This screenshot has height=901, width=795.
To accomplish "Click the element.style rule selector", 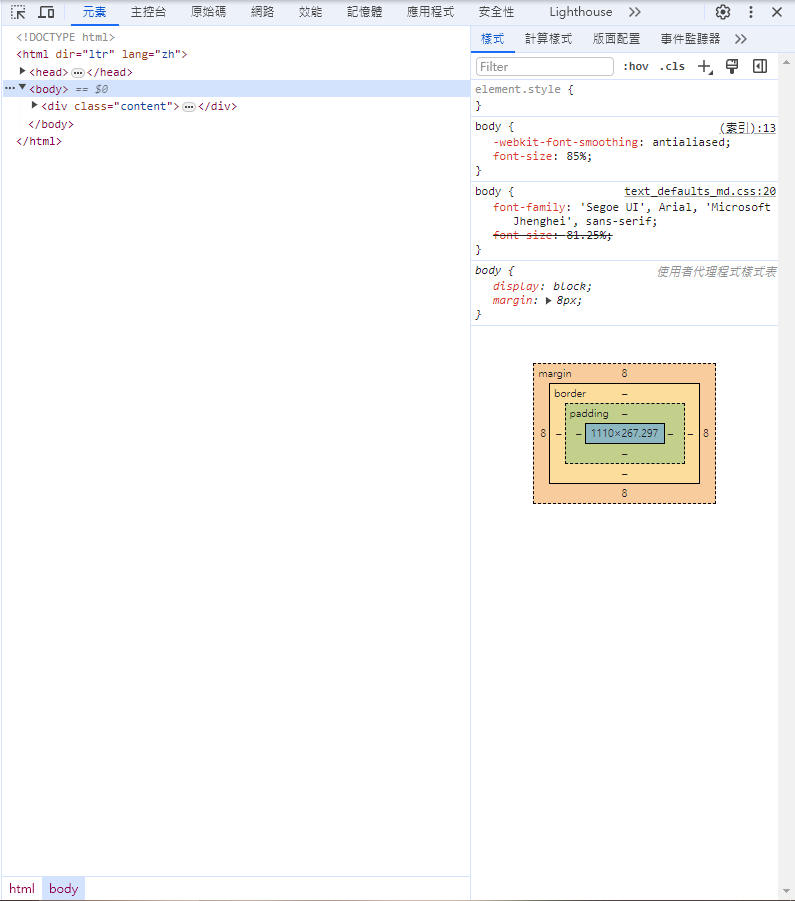I will point(518,89).
